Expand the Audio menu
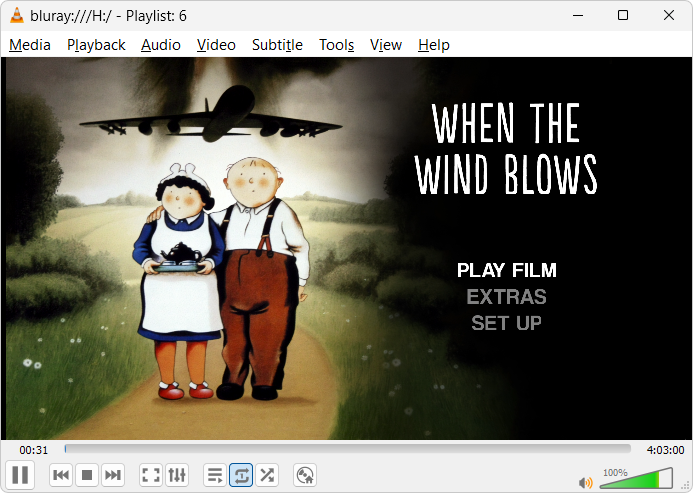The image size is (693, 493). click(161, 45)
